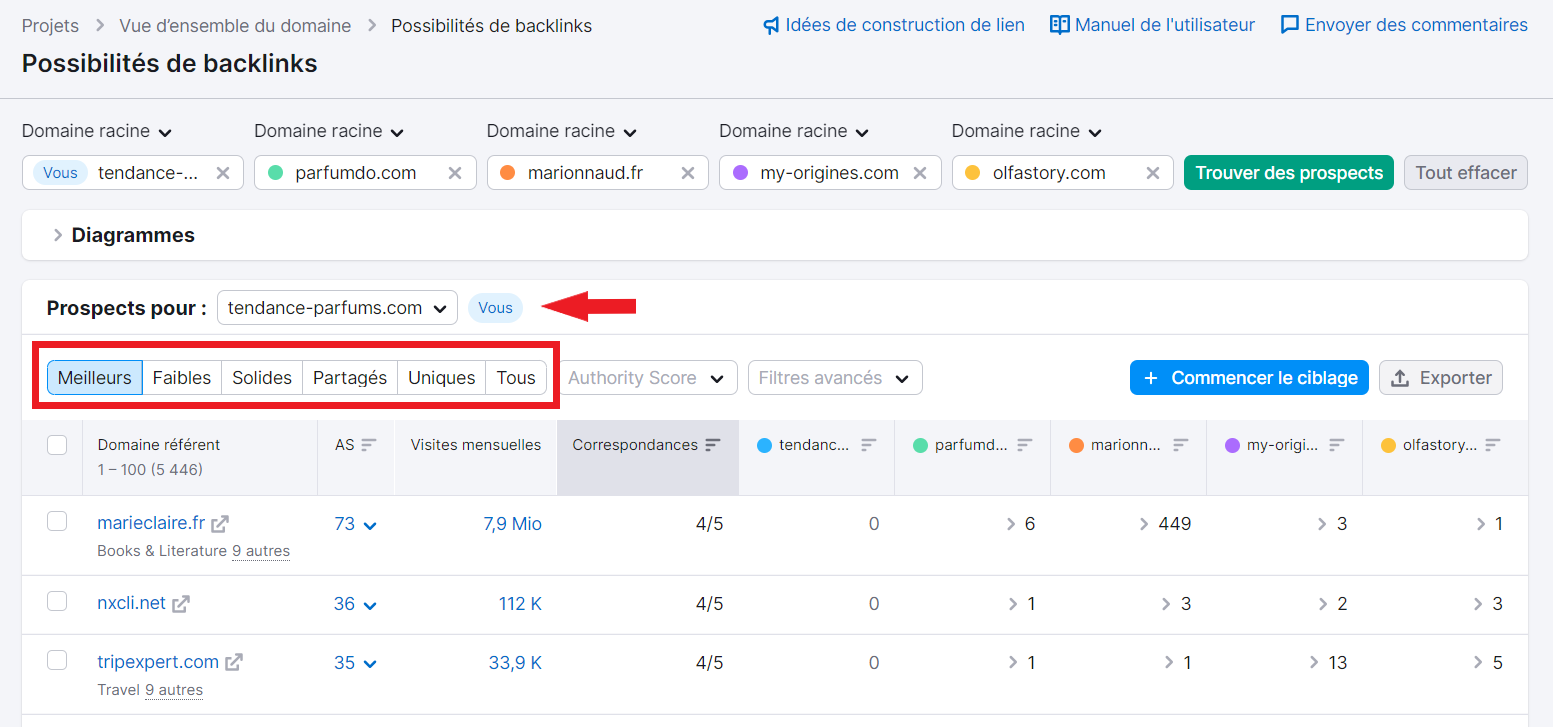Click the plus icon in Commencer le ciblage
This screenshot has height=727, width=1553.
[1151, 378]
